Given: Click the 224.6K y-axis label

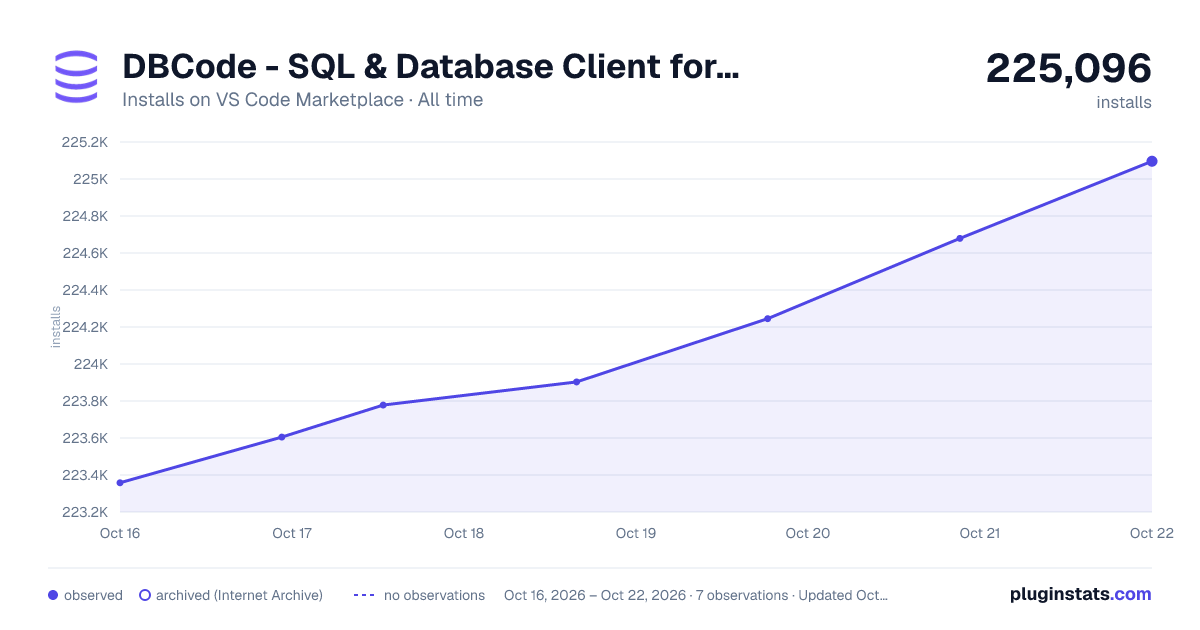Looking at the screenshot, I should pos(84,253).
